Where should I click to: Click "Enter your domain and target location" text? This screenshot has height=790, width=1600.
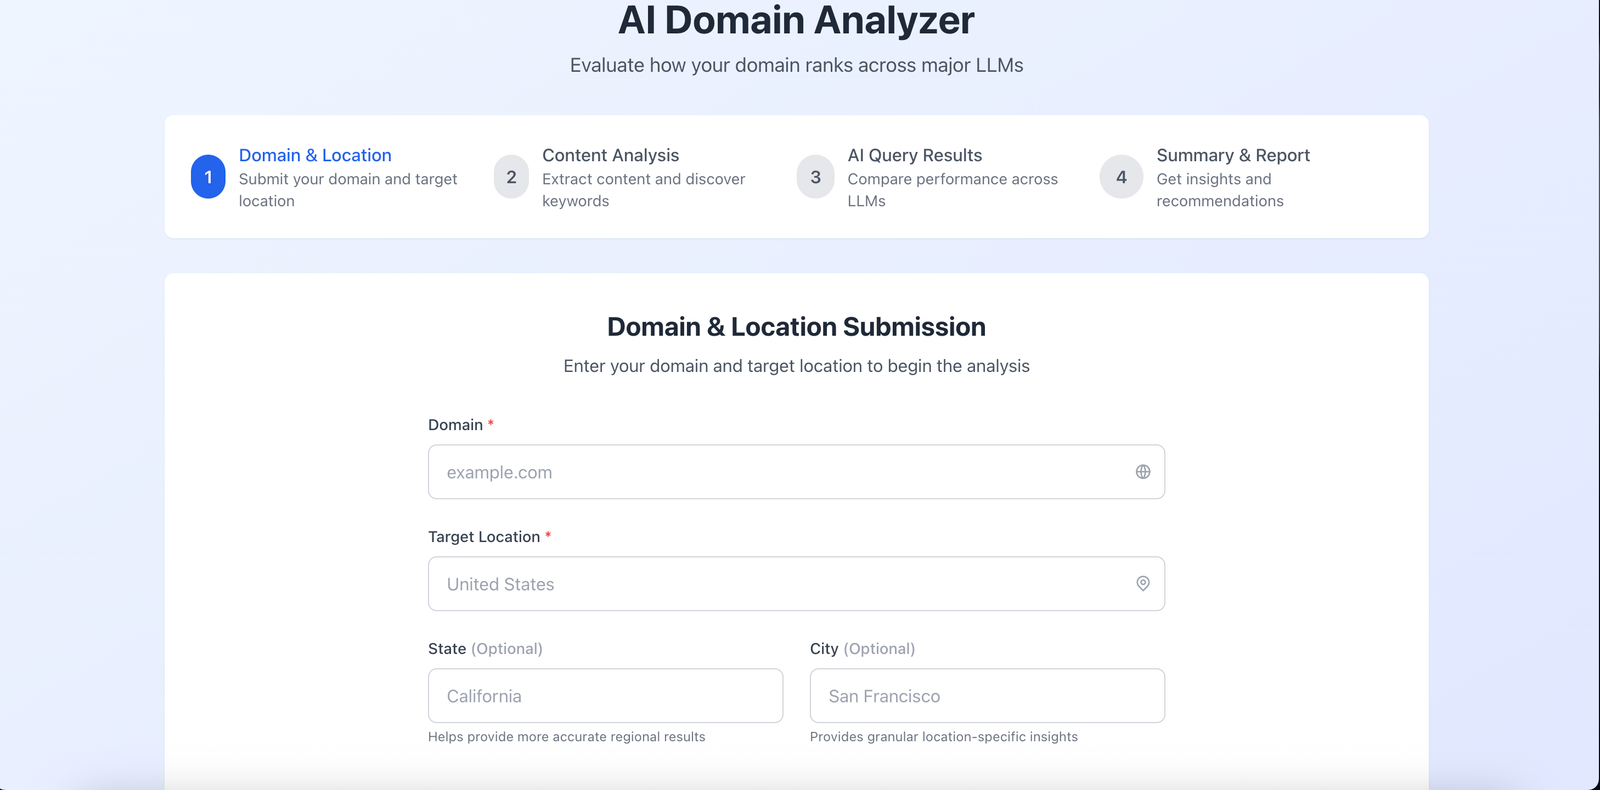click(x=796, y=366)
